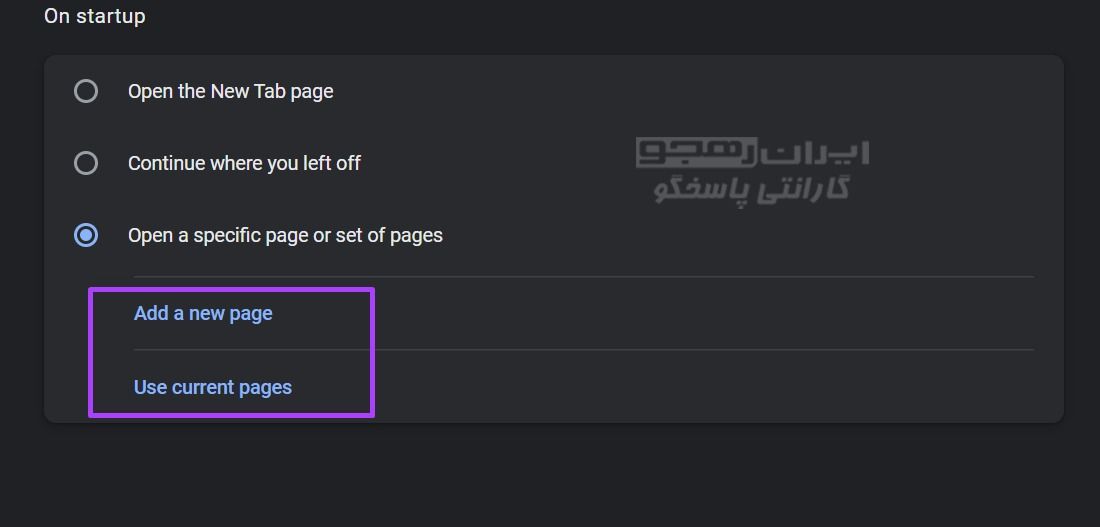
Task: Click the Add a new page link
Action: point(203,313)
